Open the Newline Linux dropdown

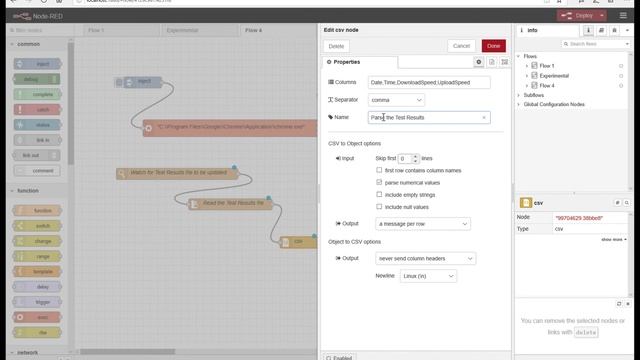click(428, 276)
